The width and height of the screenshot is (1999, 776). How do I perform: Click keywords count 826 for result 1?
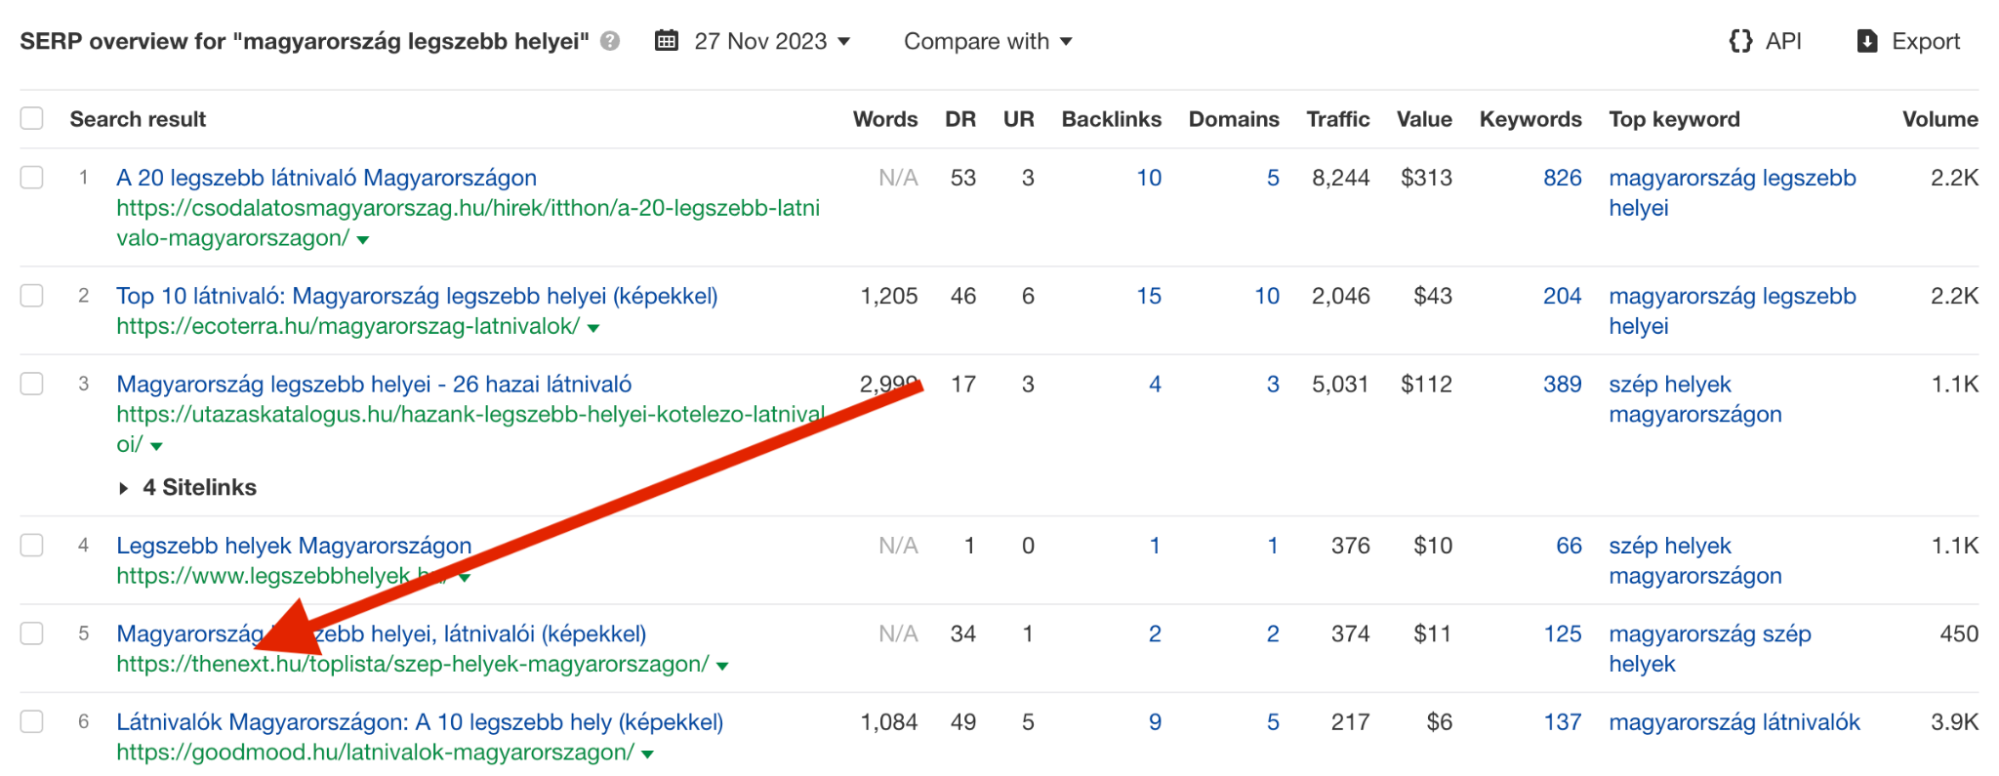pyautogui.click(x=1562, y=178)
